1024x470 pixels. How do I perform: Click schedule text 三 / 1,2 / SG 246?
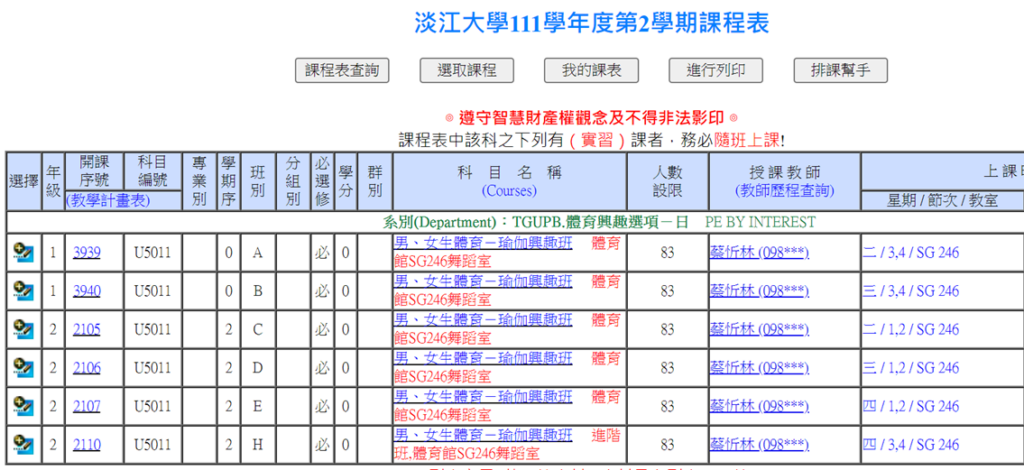pyautogui.click(x=911, y=368)
